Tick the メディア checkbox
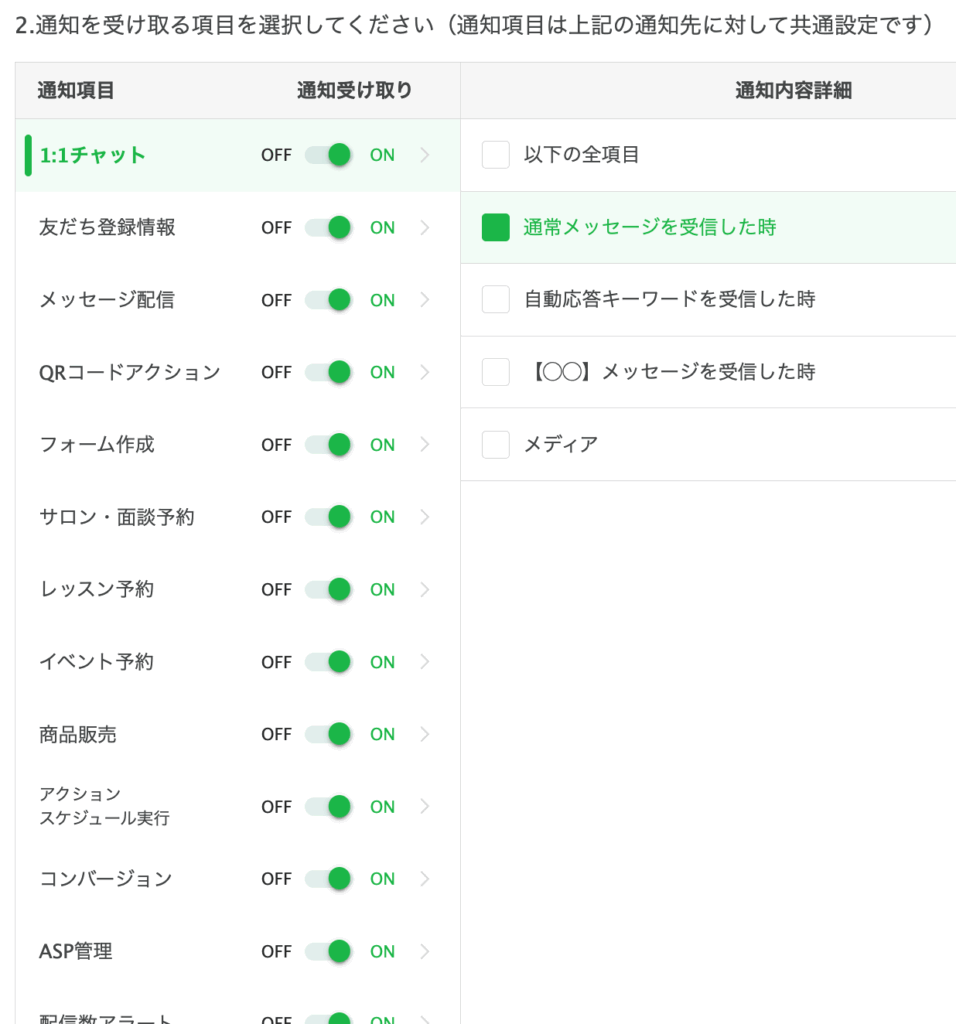This screenshot has height=1024, width=956. click(496, 444)
